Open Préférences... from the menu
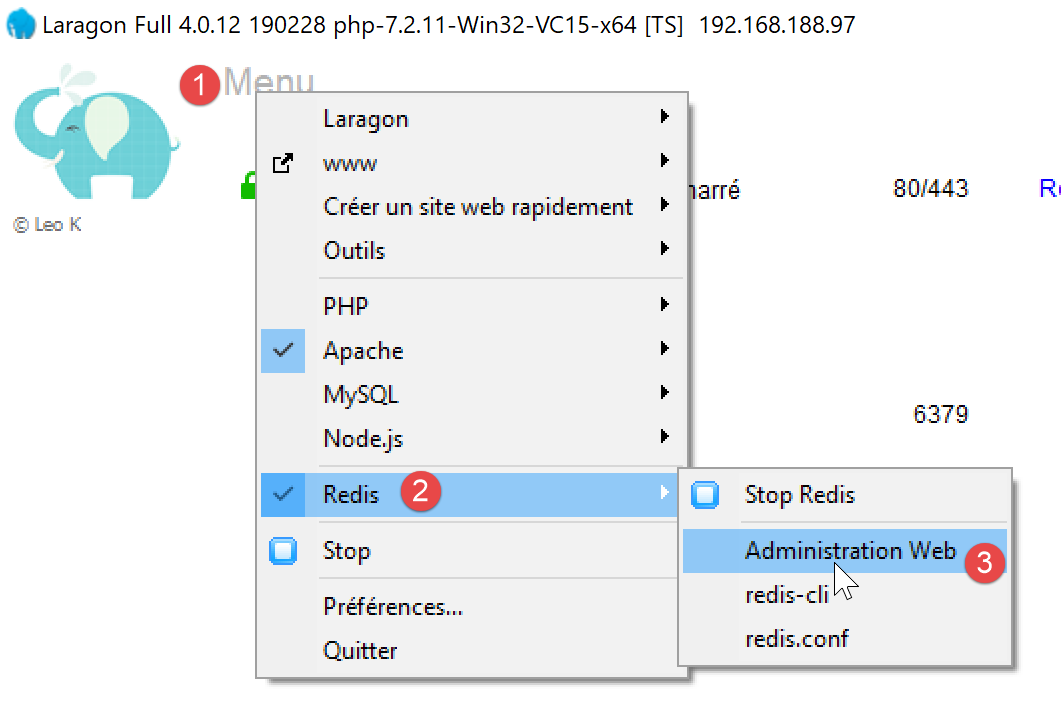1061x709 pixels. 392,607
